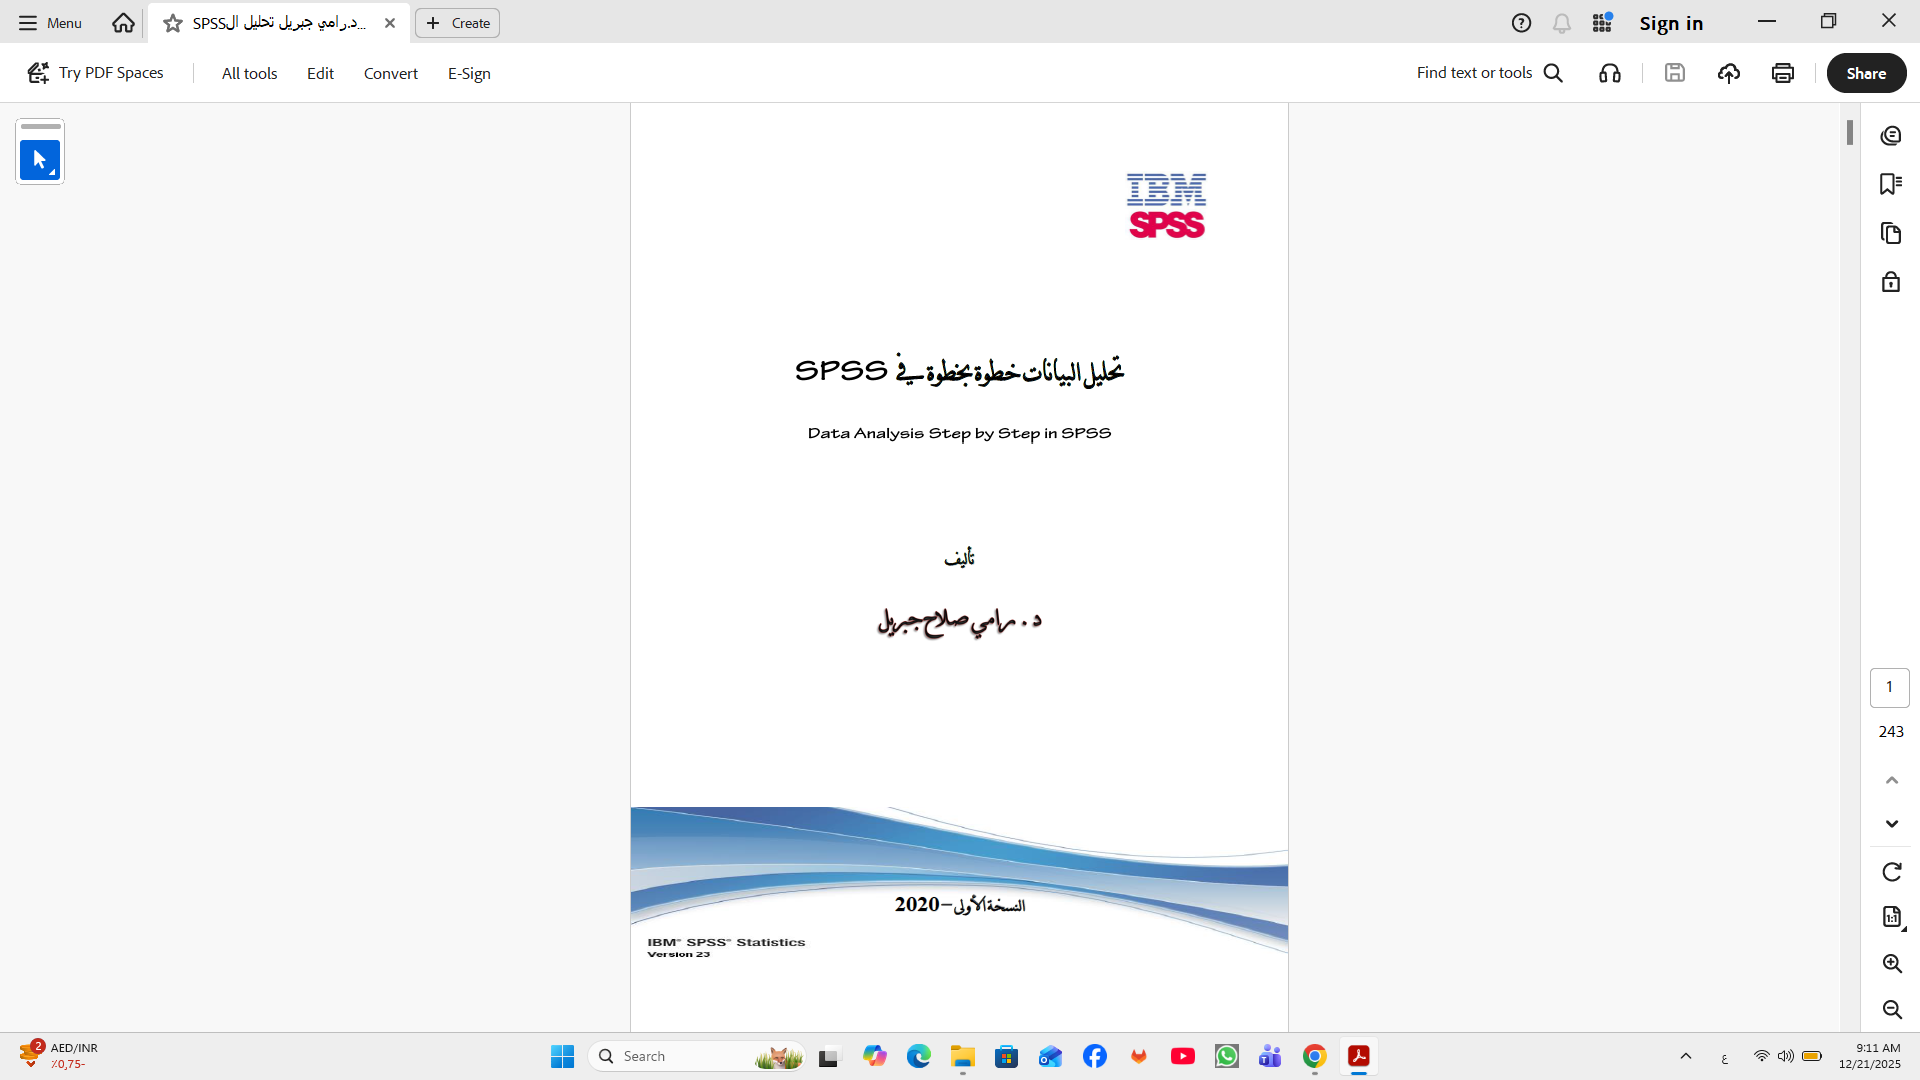1920x1080 pixels.
Task: Open the protect document lock icon
Action: tap(1891, 281)
